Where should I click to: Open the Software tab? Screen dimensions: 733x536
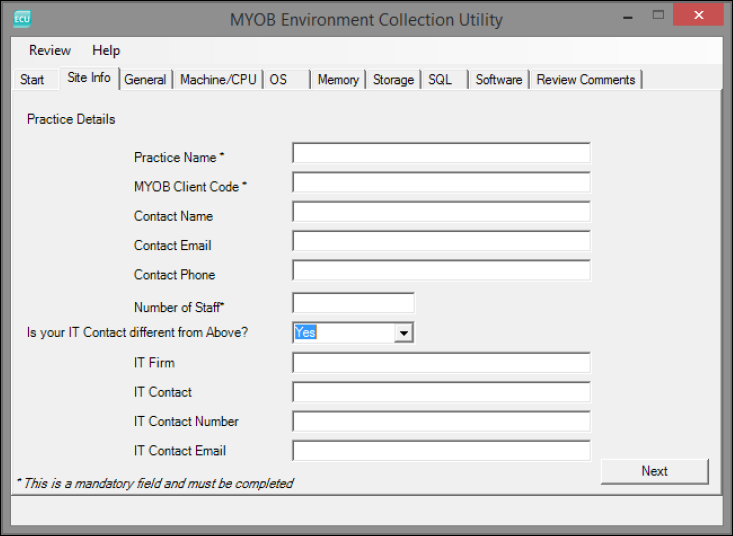coord(499,80)
